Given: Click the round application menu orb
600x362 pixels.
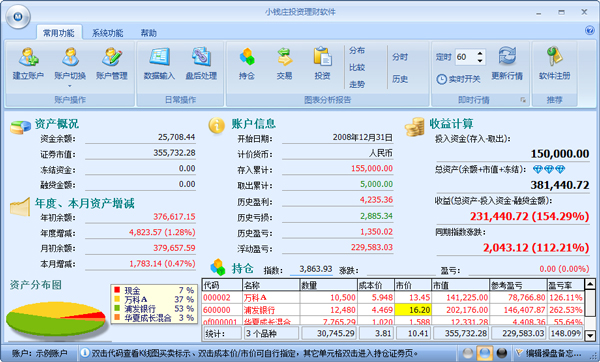Looking at the screenshot, I should [x=18, y=17].
